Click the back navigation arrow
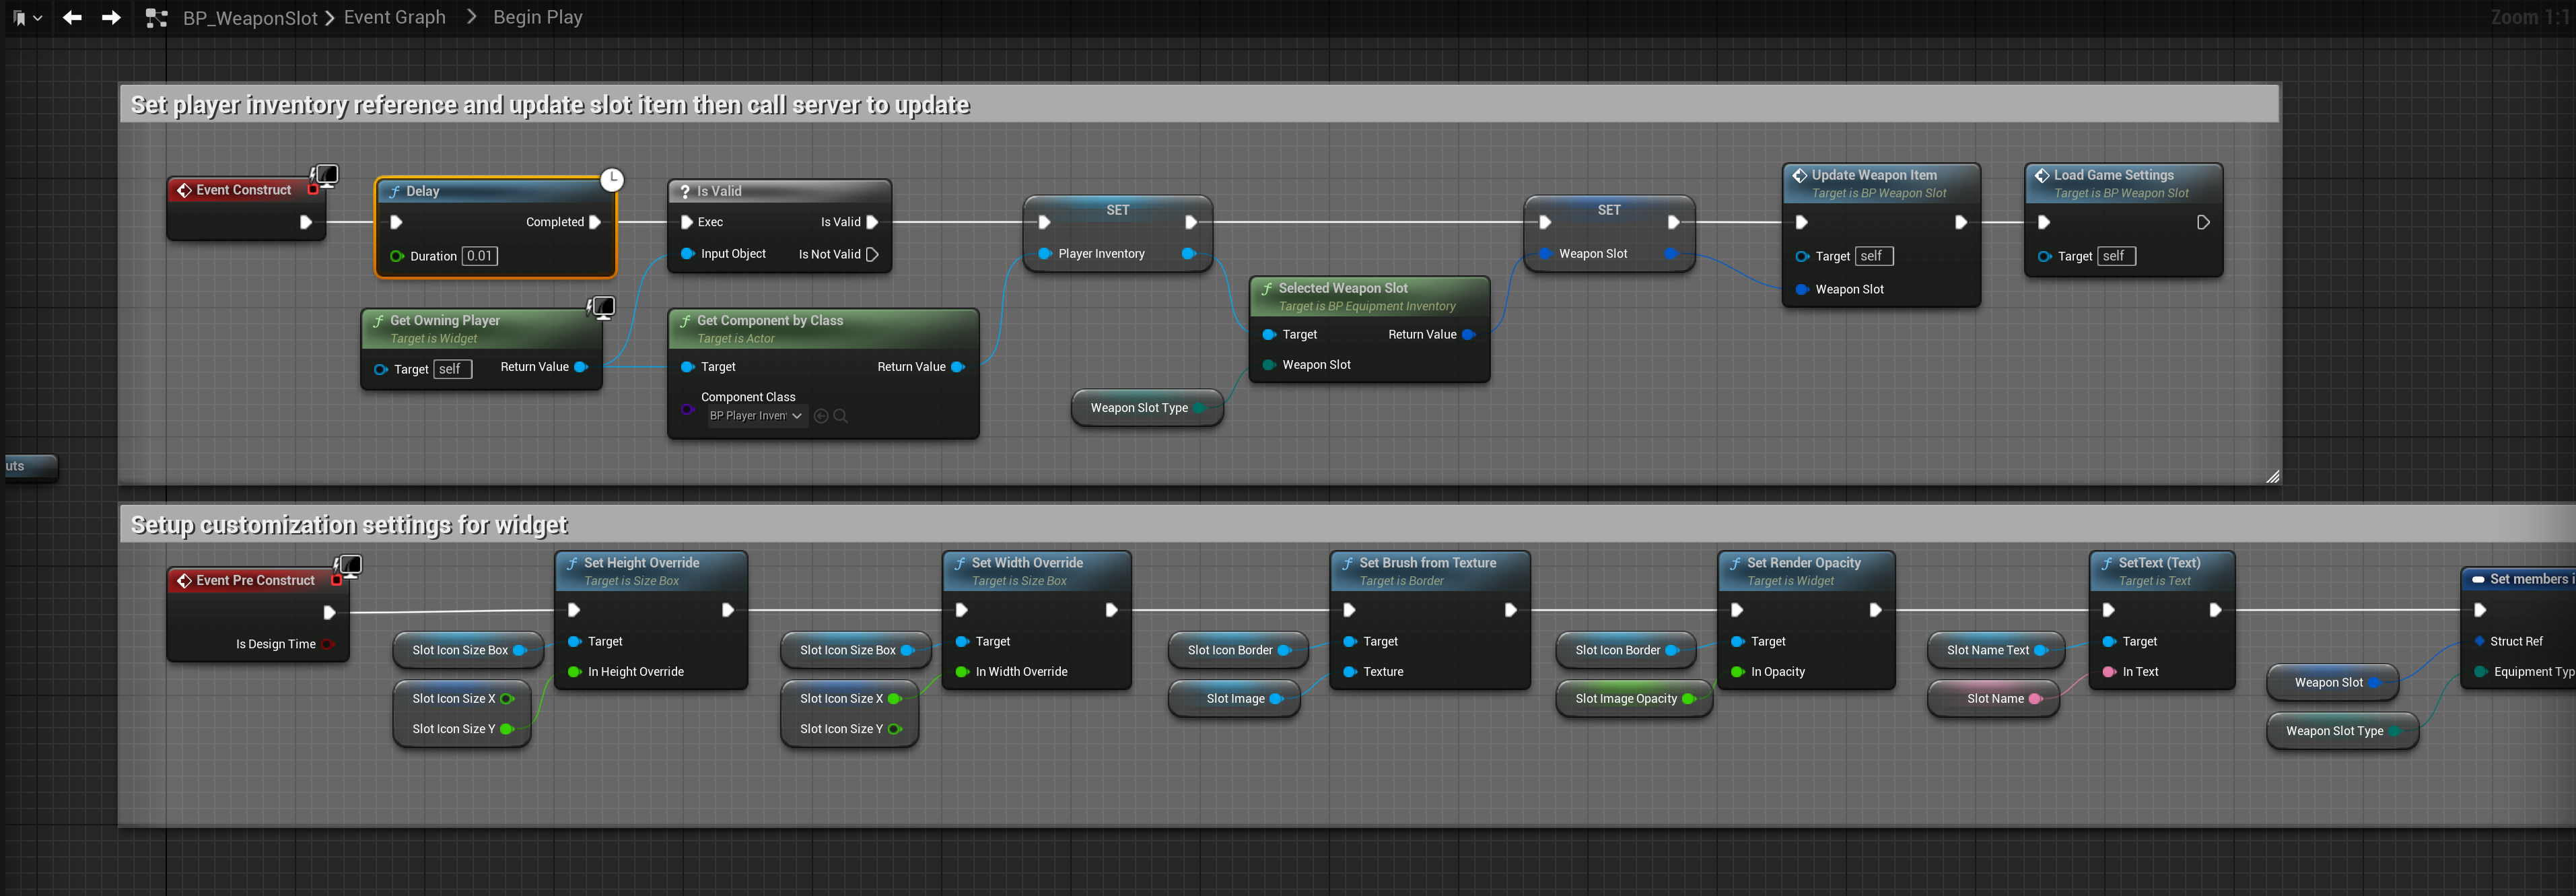 point(72,17)
